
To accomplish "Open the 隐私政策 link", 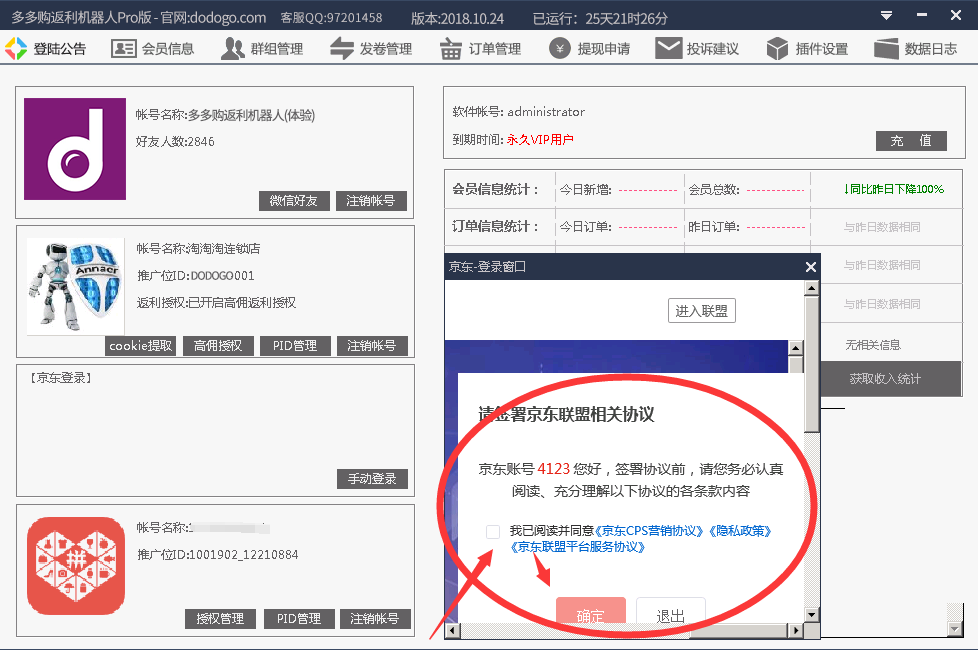I will pos(740,531).
